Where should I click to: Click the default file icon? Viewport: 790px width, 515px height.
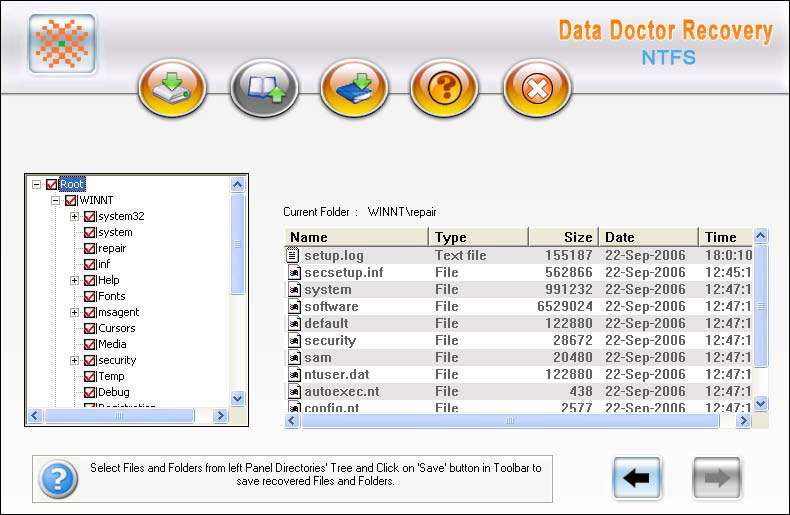coord(294,324)
